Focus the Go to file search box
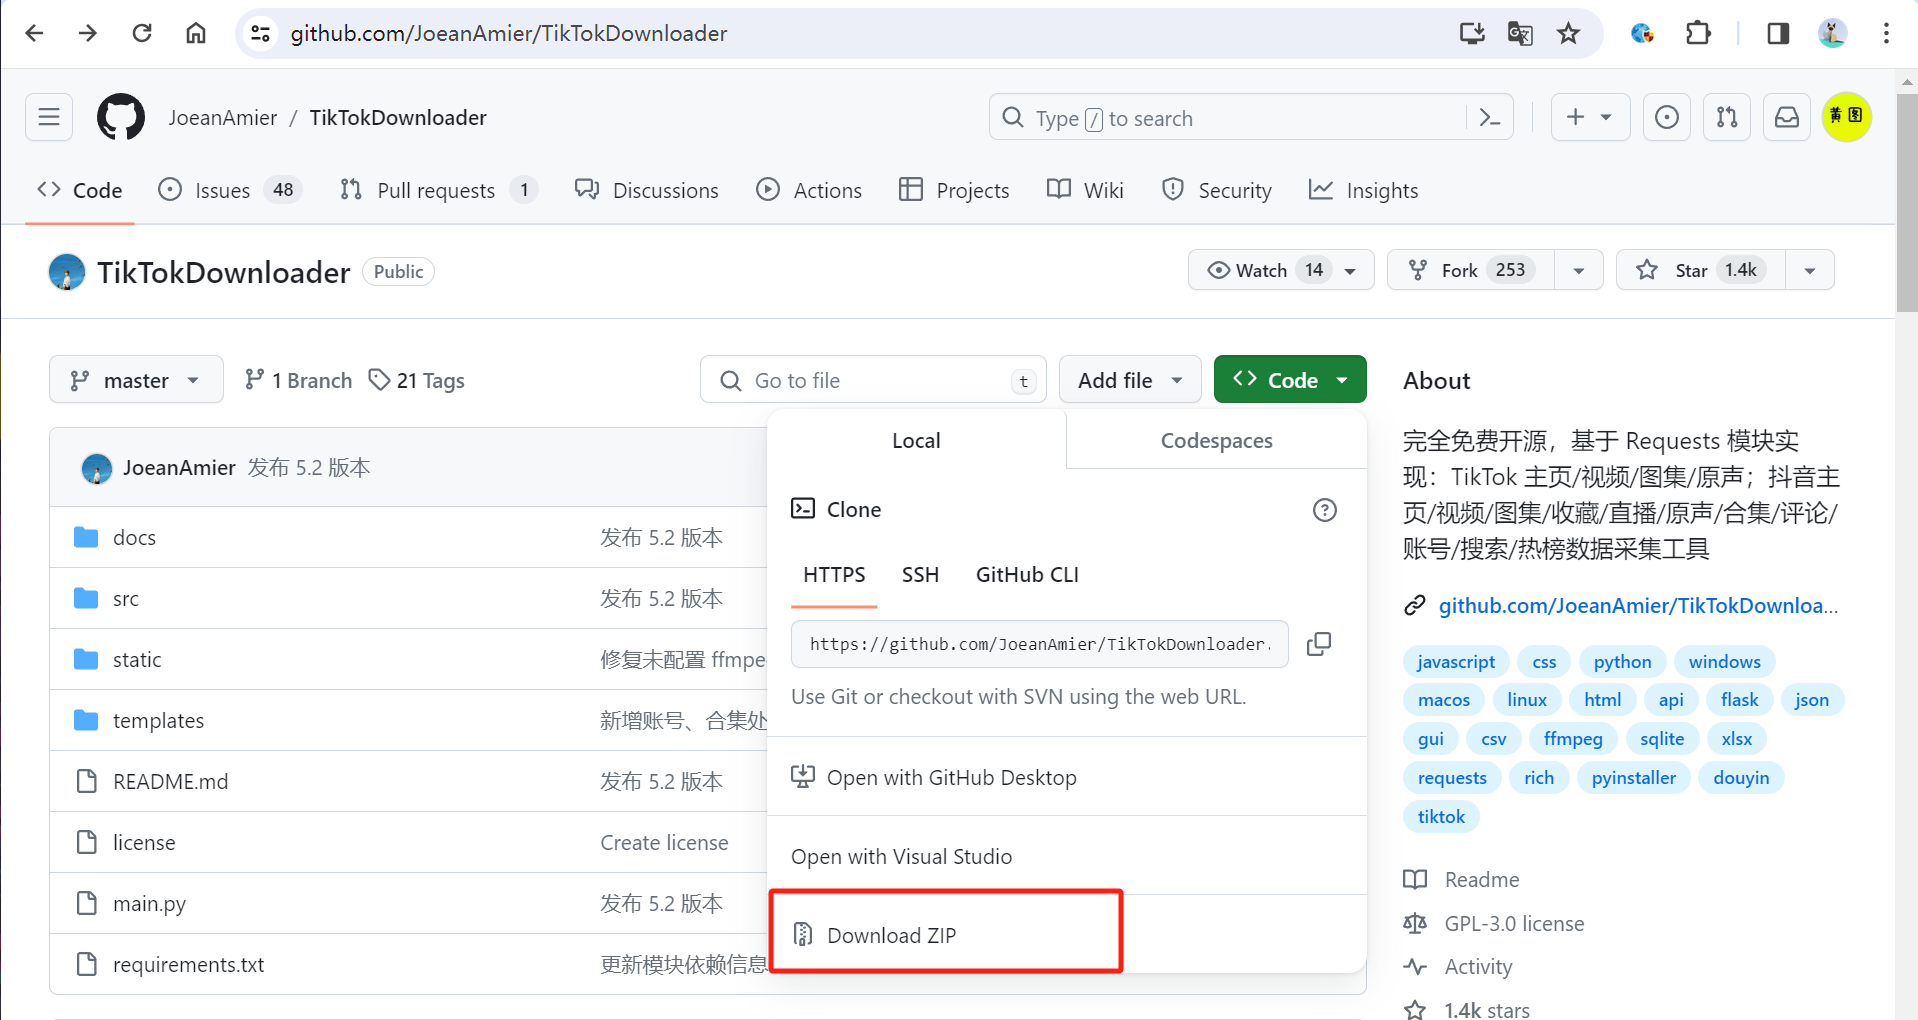Screen dimensions: 1918x1020 tap(873, 380)
